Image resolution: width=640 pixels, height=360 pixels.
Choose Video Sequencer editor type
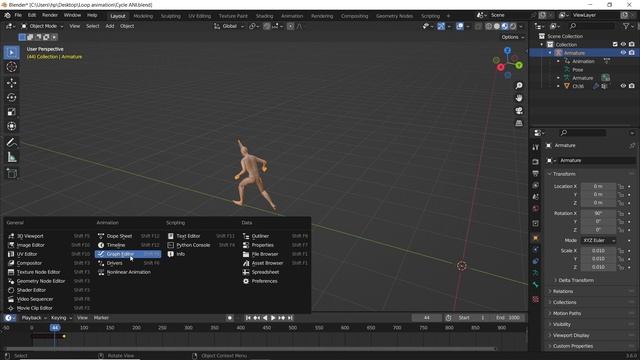49,299
